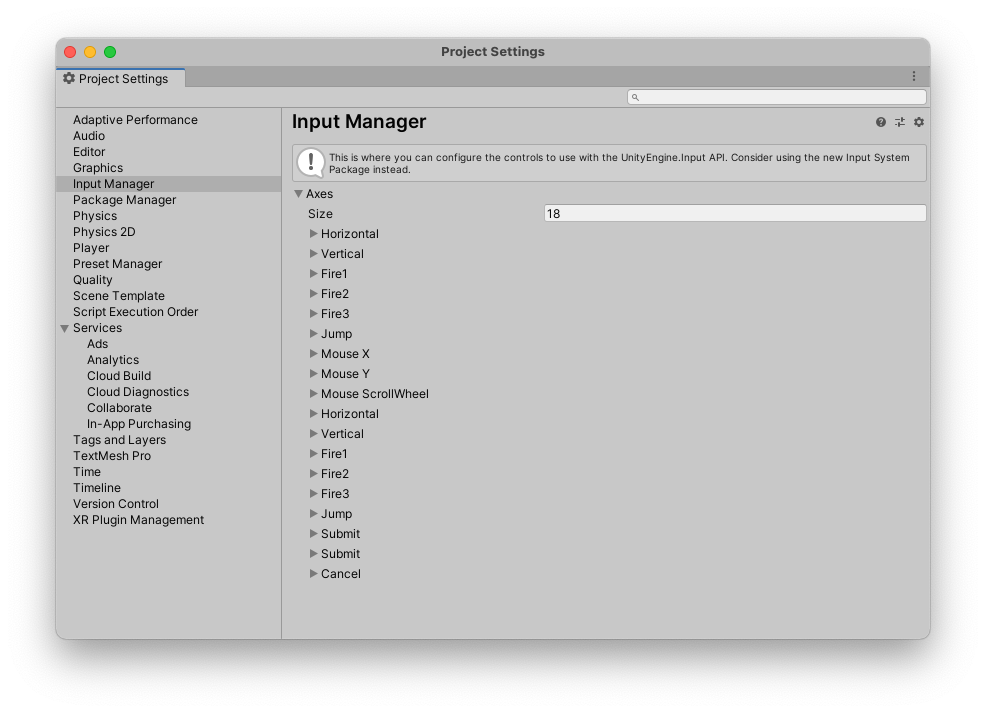Click the Size label in Axes
Screen dimensions: 986x713
pyautogui.click(x=320, y=214)
